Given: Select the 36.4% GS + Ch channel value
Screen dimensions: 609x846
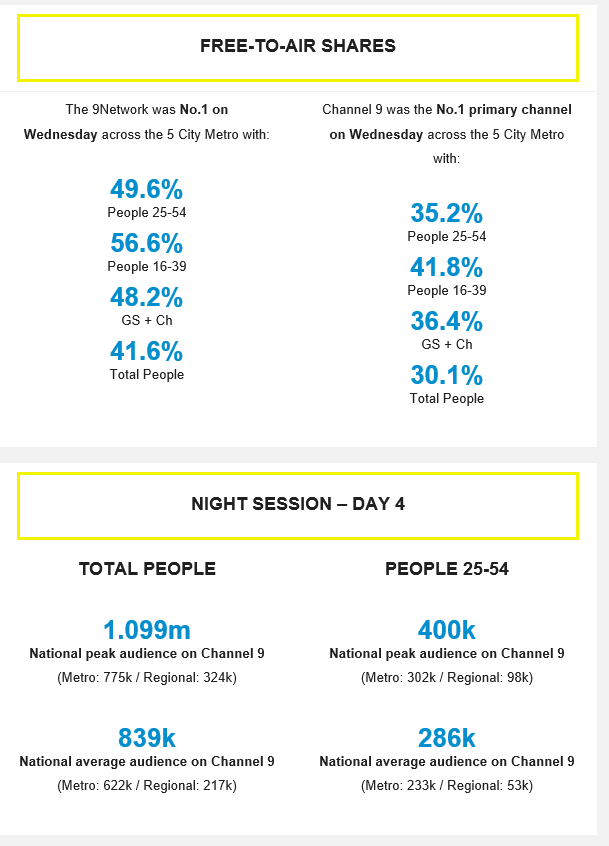Looking at the screenshot, I should (447, 321).
